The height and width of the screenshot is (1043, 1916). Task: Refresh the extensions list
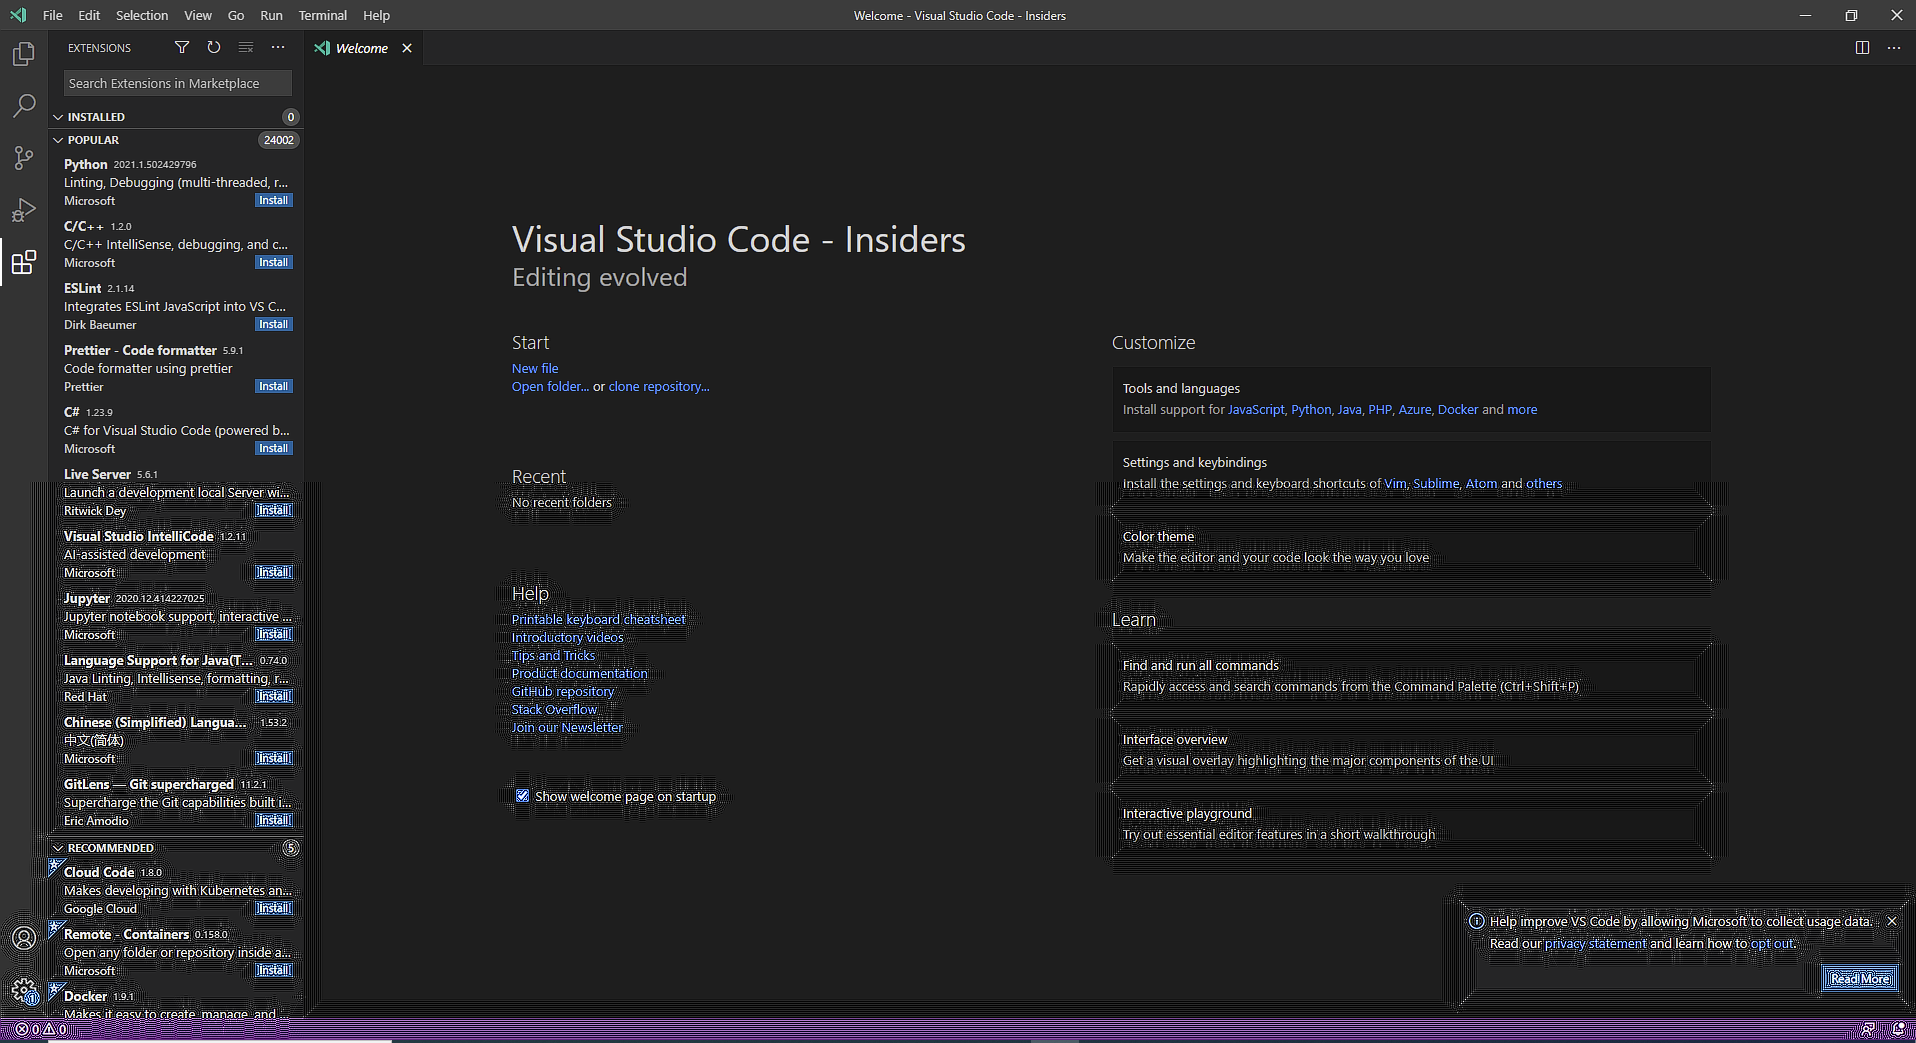tap(213, 47)
